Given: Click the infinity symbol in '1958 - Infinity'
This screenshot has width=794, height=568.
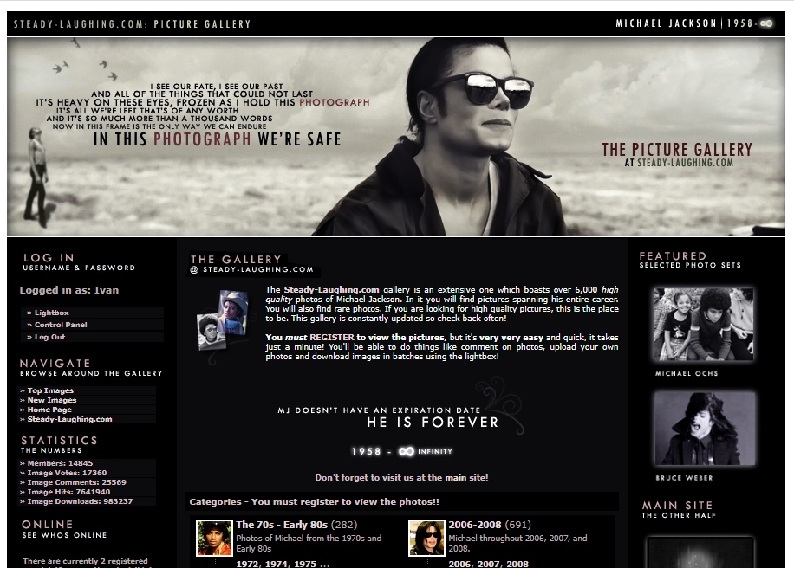Looking at the screenshot, I should [406, 451].
